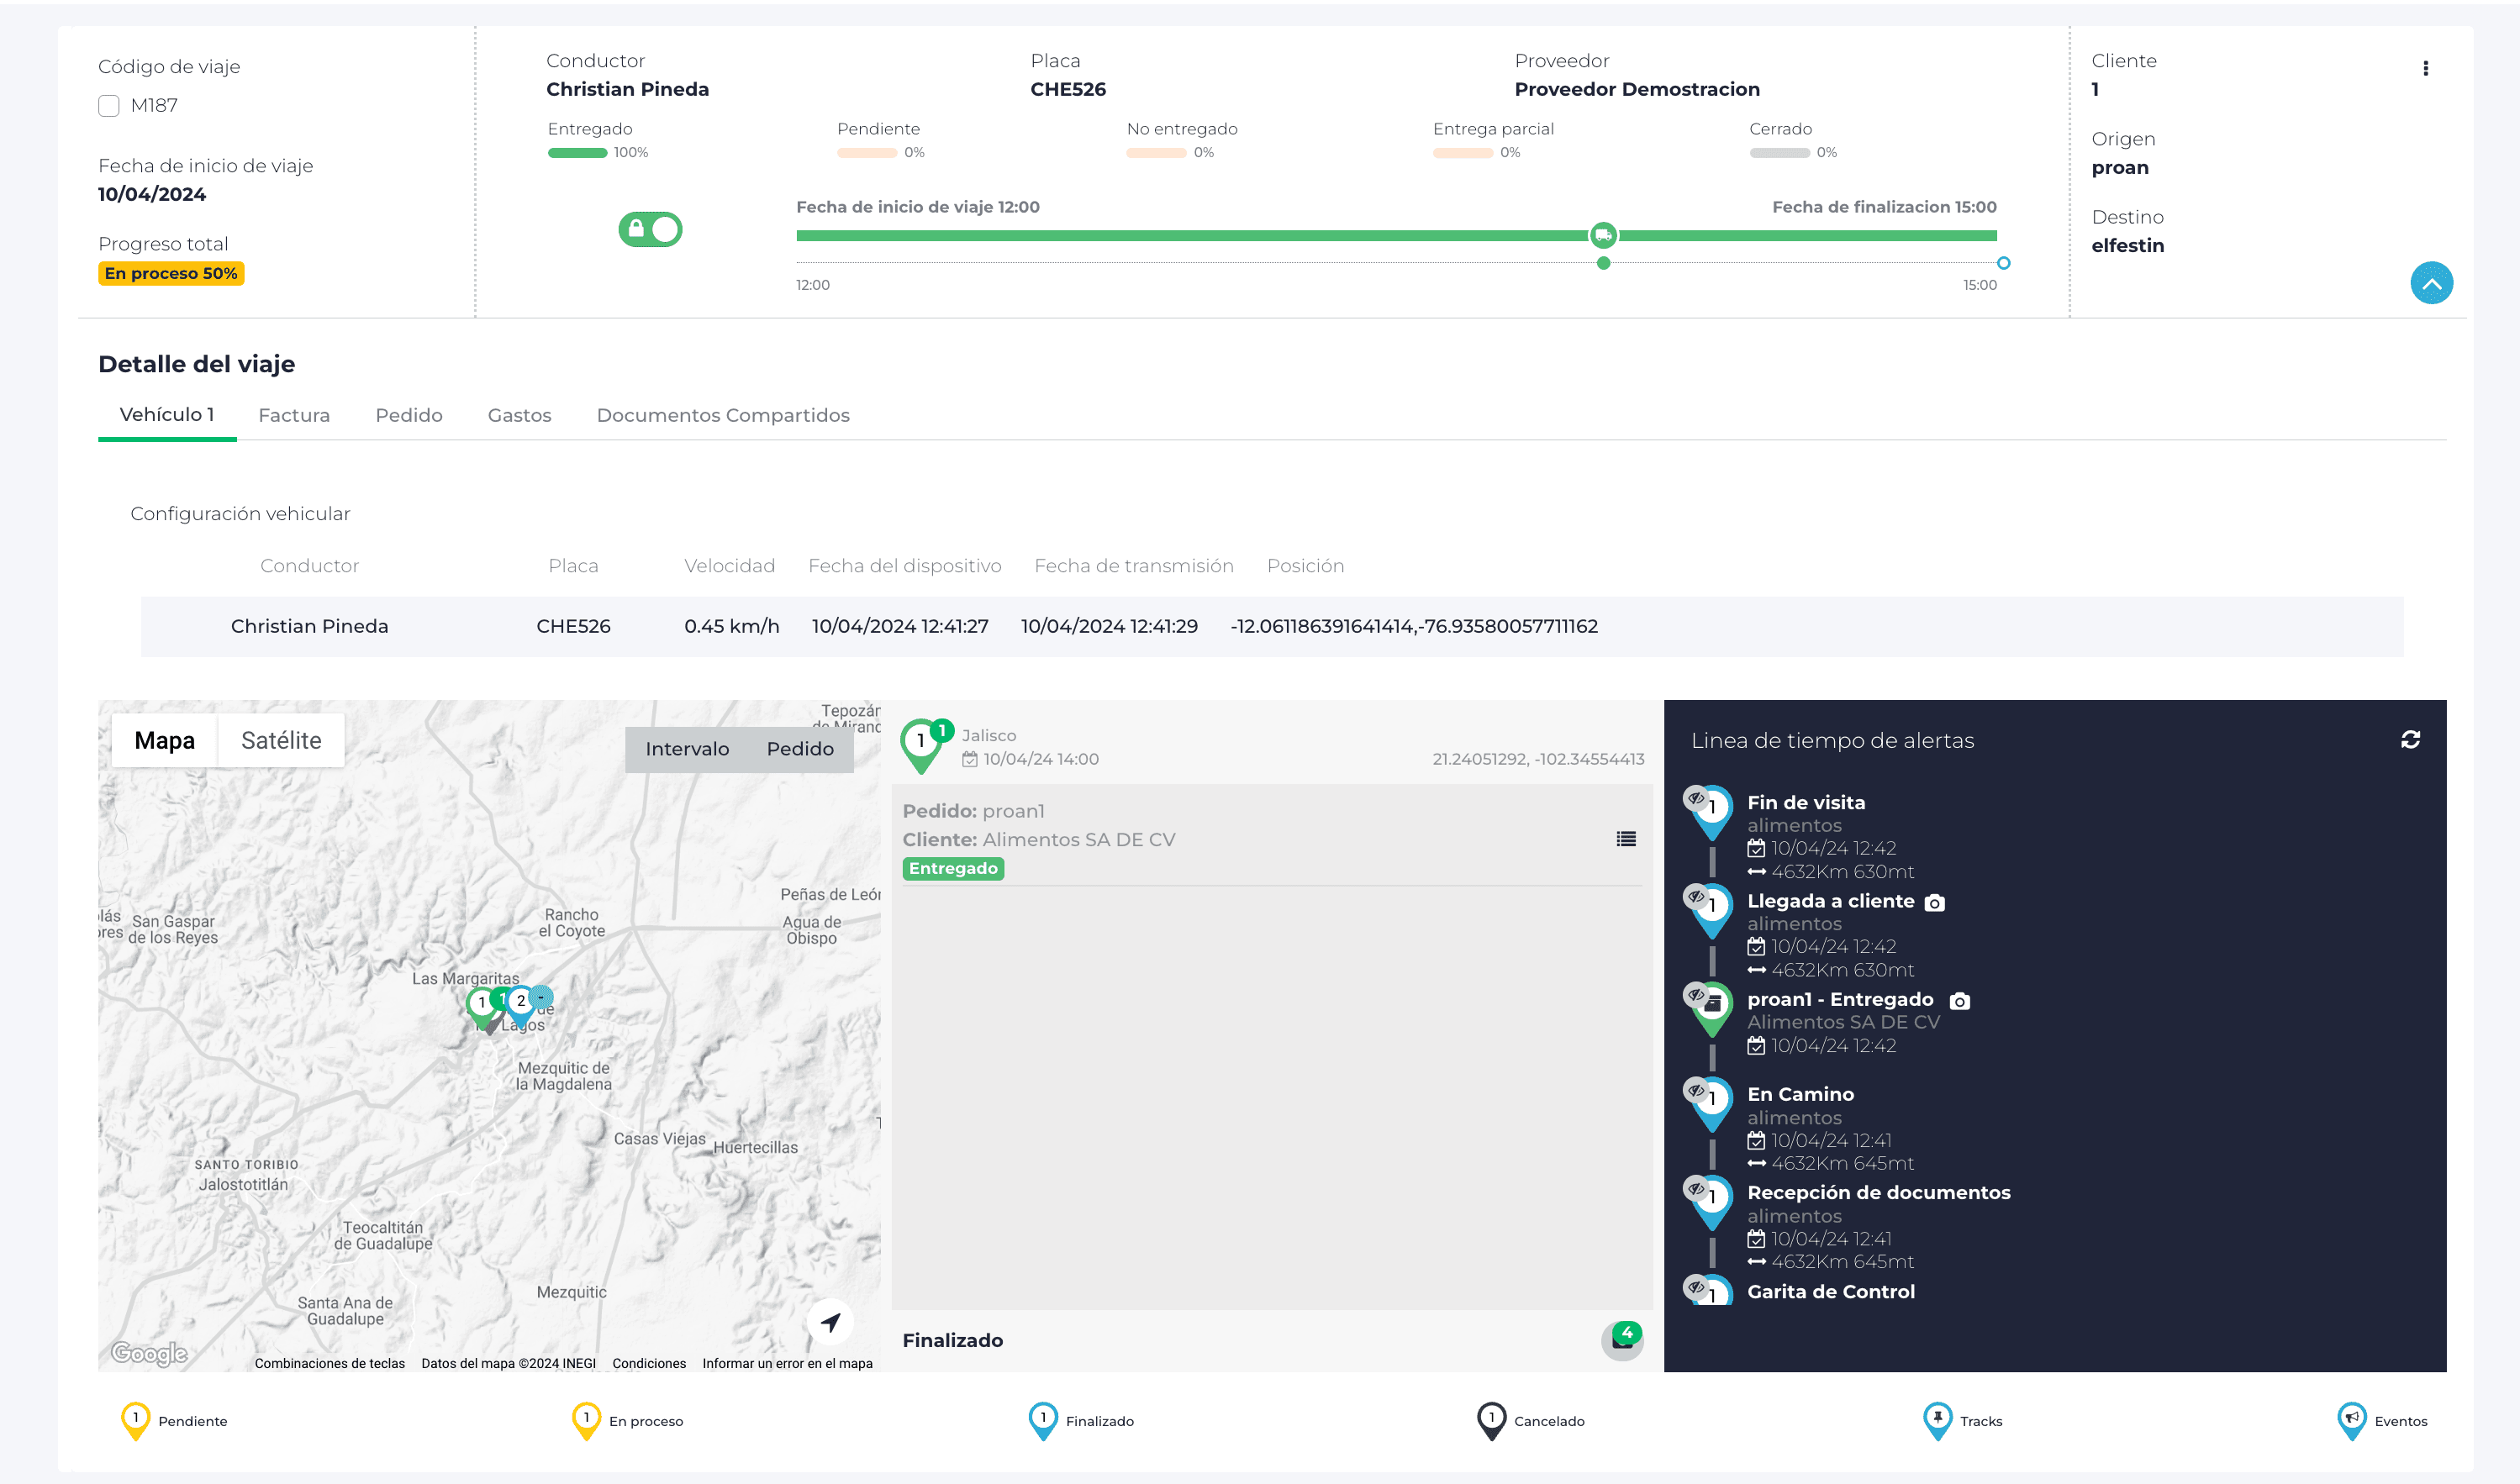Viewport: 2520px width, 1484px height.
Task: Refresh the alerts timeline
Action: [2410, 740]
